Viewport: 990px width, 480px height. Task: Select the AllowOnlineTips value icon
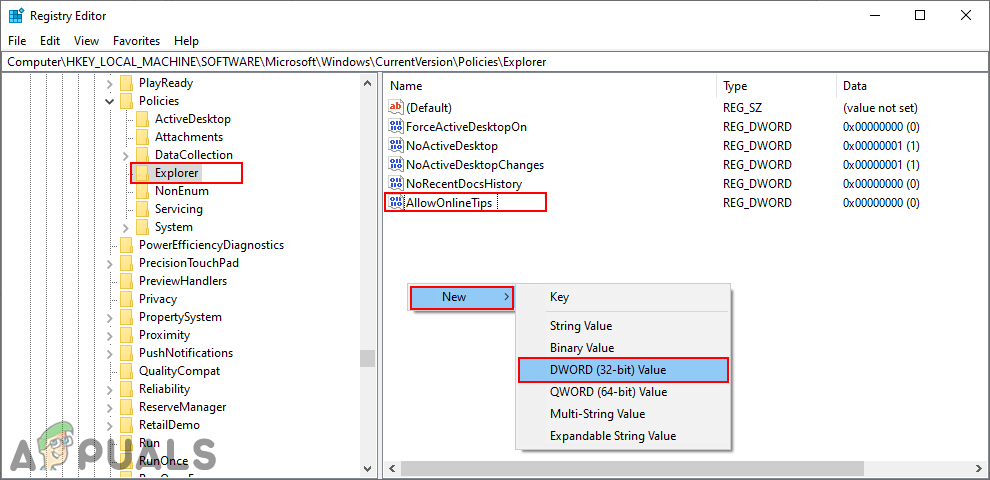[x=395, y=203]
